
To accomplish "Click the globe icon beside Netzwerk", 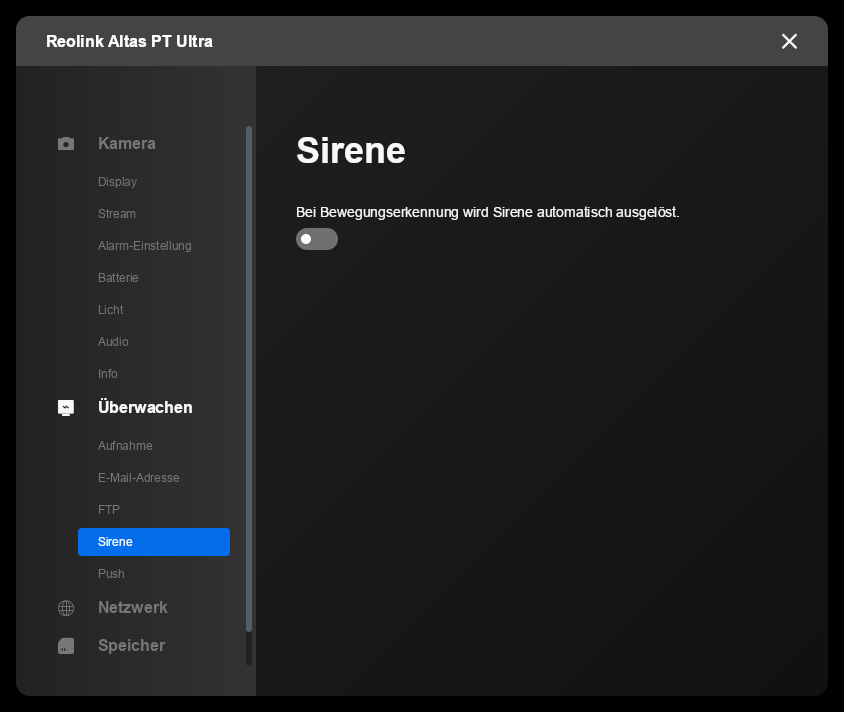I will click(66, 608).
